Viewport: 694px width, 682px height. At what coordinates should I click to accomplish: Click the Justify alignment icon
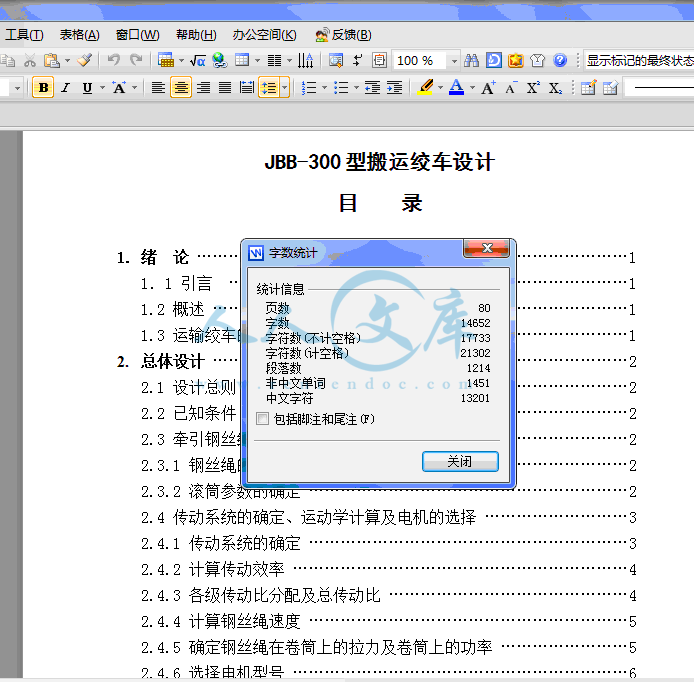[225, 88]
